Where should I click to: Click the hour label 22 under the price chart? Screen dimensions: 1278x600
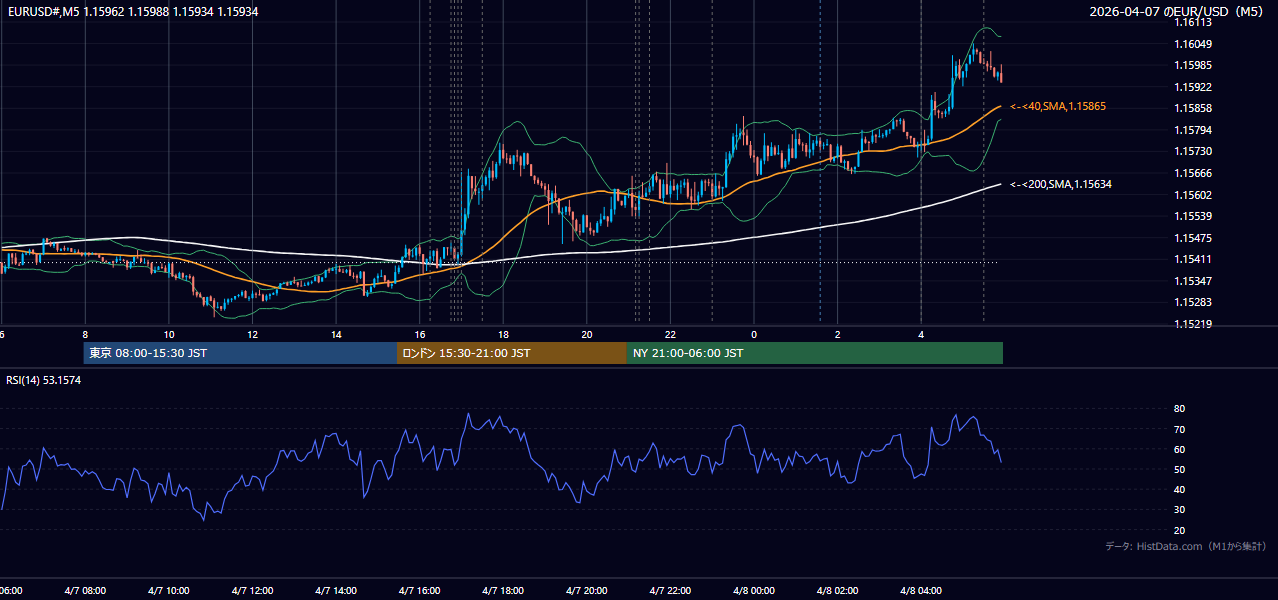pos(670,334)
